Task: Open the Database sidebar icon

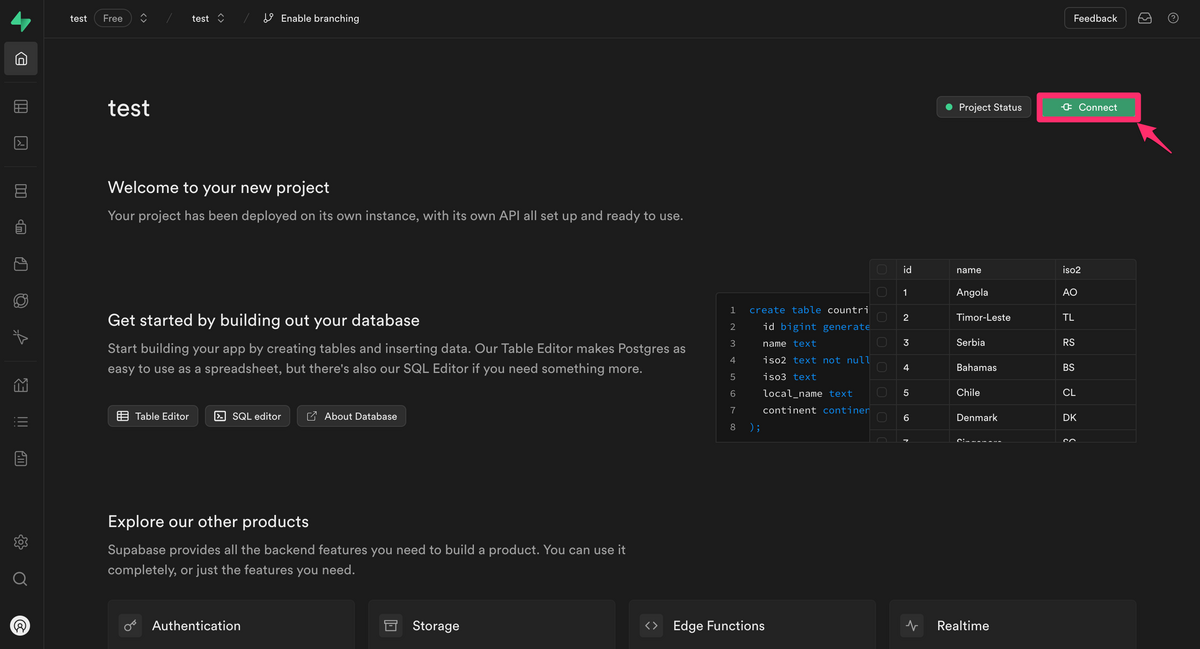Action: click(x=21, y=191)
